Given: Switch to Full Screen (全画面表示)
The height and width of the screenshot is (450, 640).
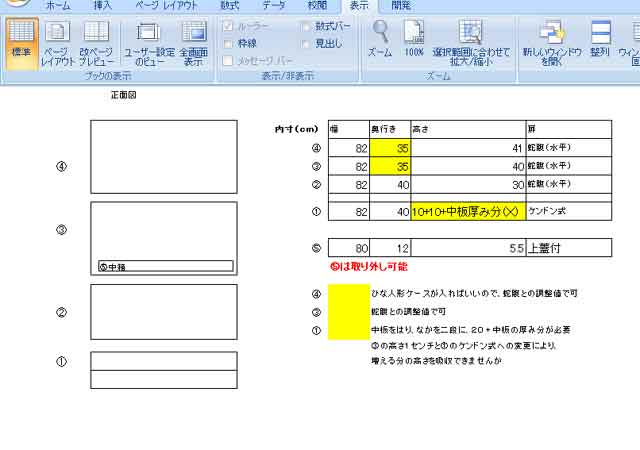Looking at the screenshot, I should click(193, 43).
